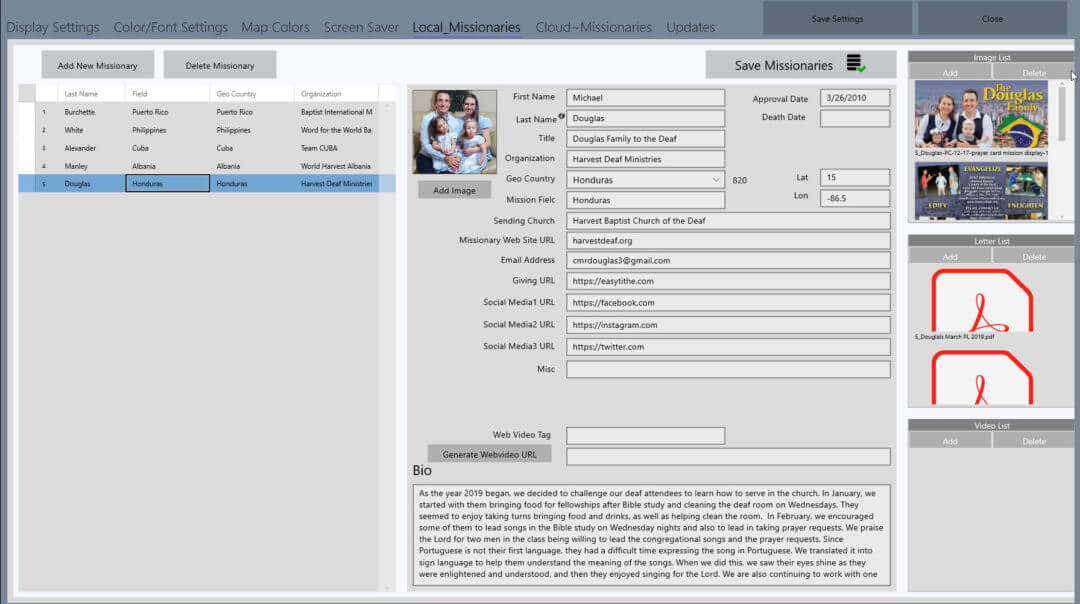Click Add under Image List
1080x604 pixels.
click(950, 73)
